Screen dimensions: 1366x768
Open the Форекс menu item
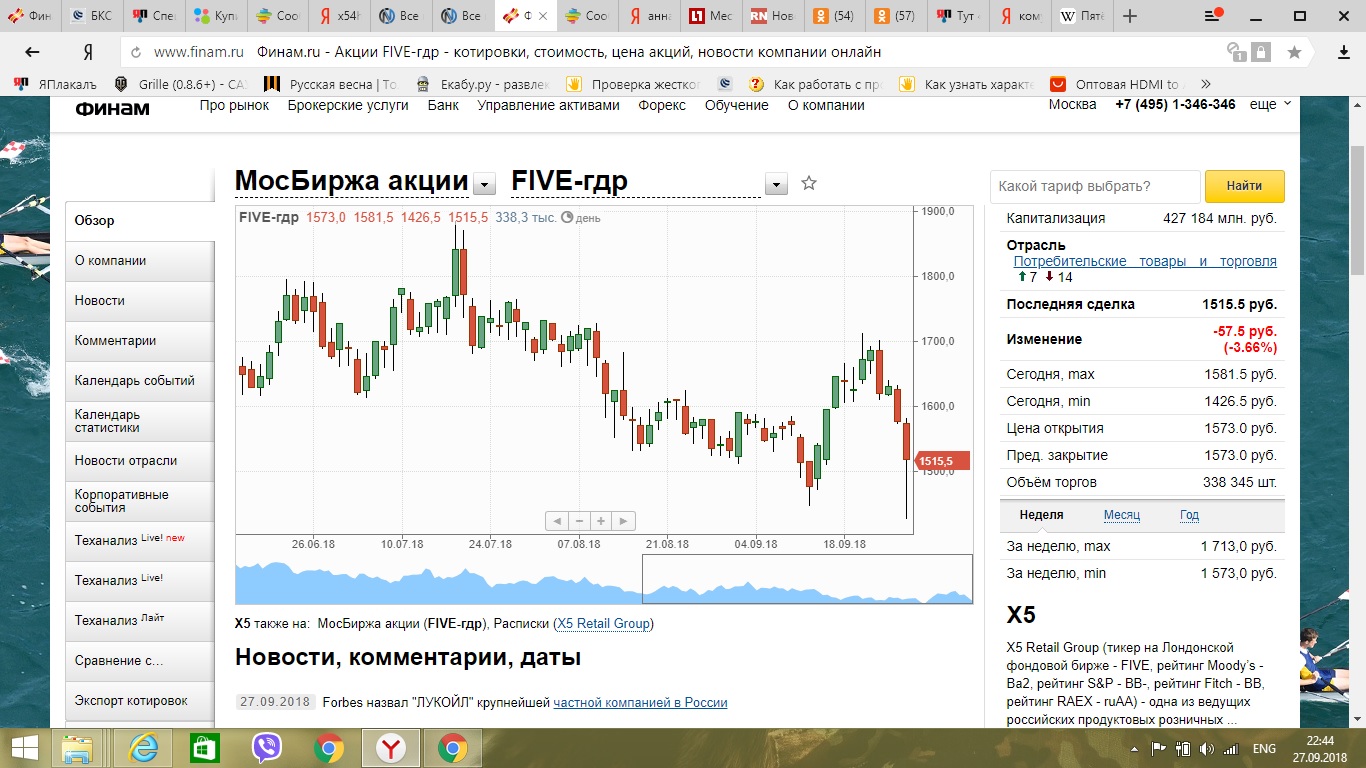[662, 105]
